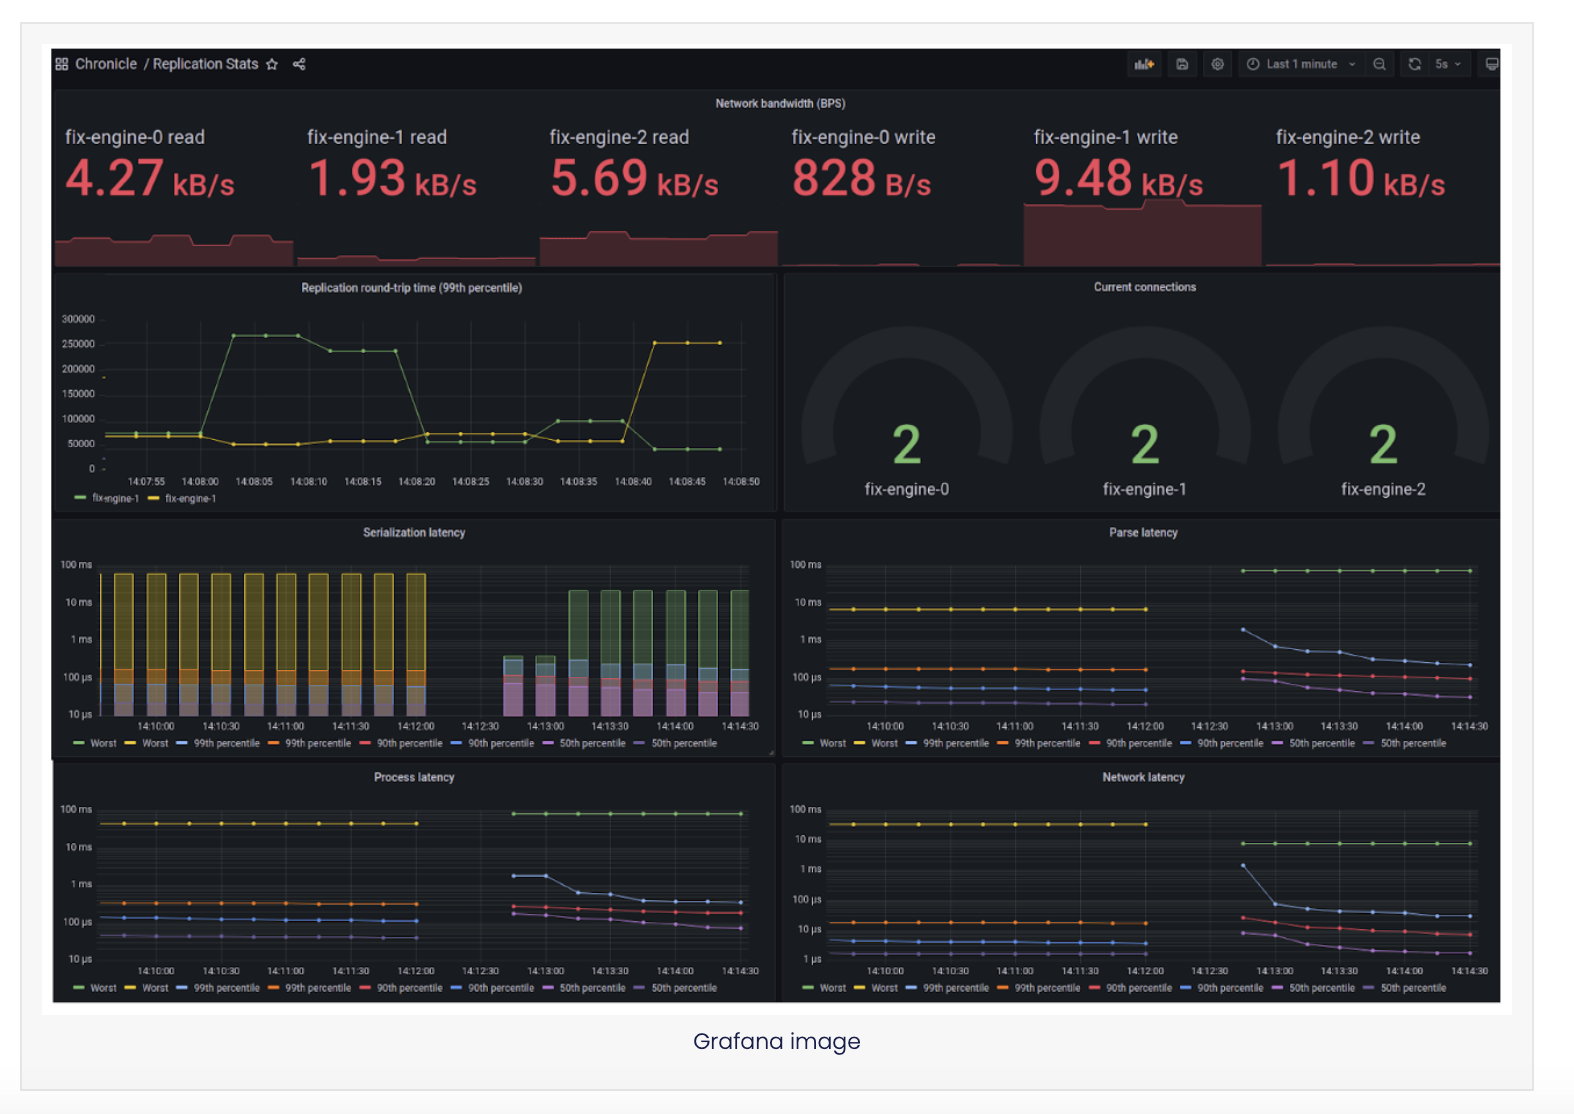
Task: Click the 300000 y-axis label on round-trip chart
Action: click(x=78, y=320)
